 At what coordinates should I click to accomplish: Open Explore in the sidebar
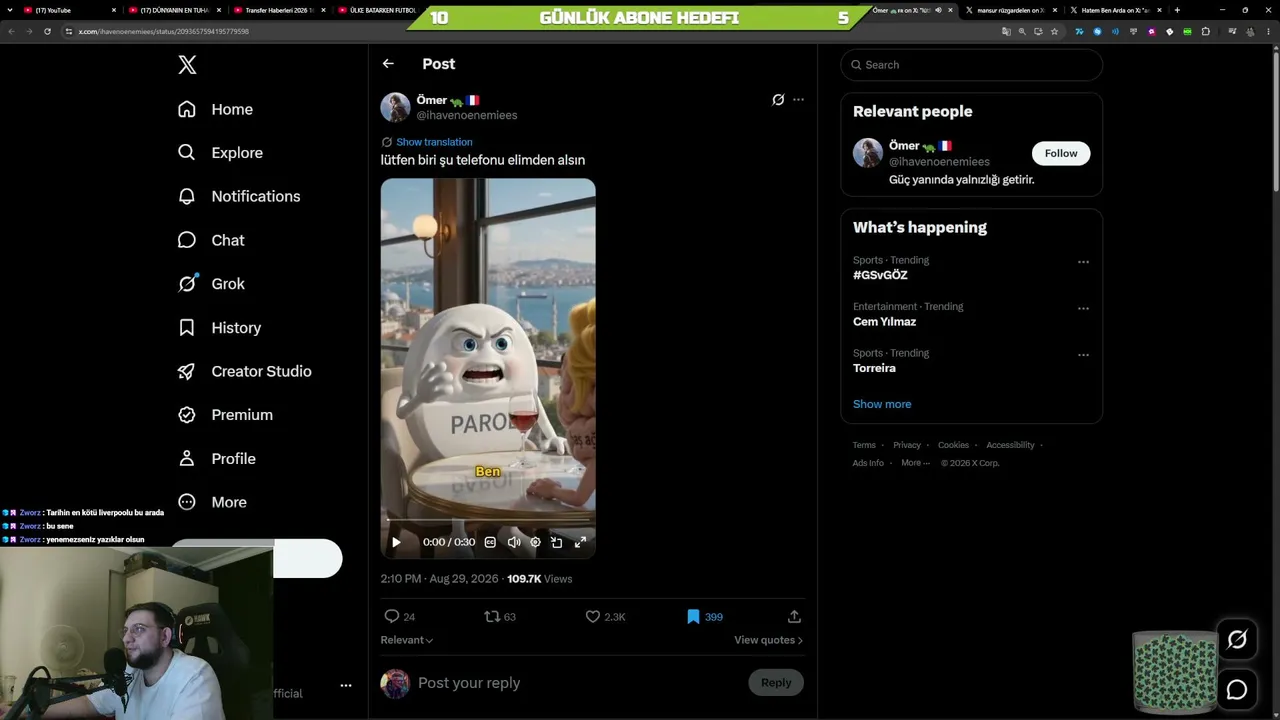click(x=220, y=153)
